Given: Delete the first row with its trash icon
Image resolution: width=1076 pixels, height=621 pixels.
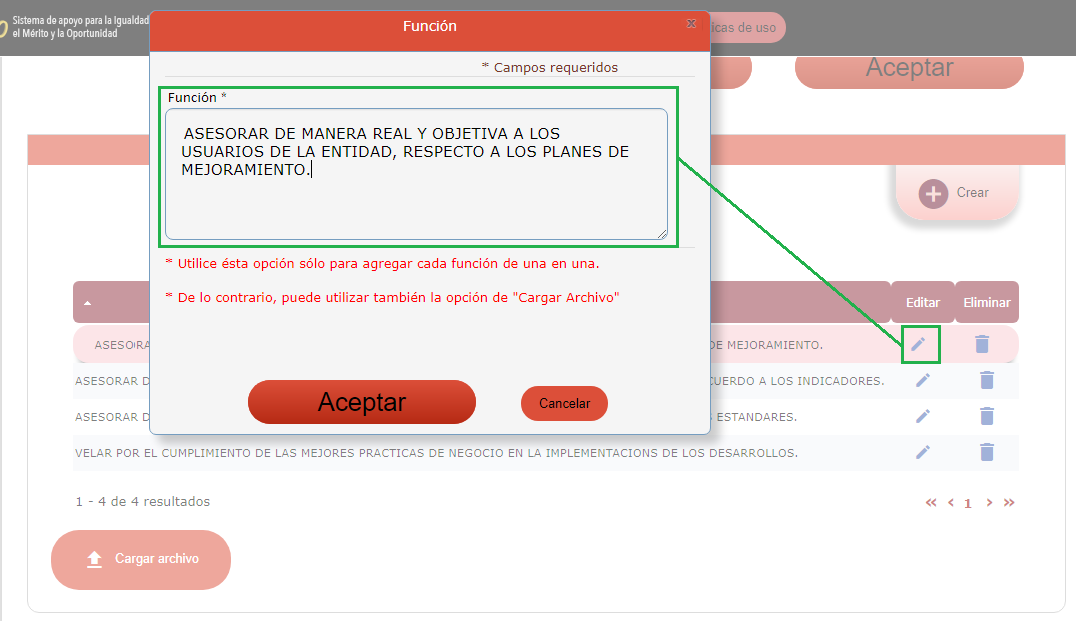Looking at the screenshot, I should (982, 344).
